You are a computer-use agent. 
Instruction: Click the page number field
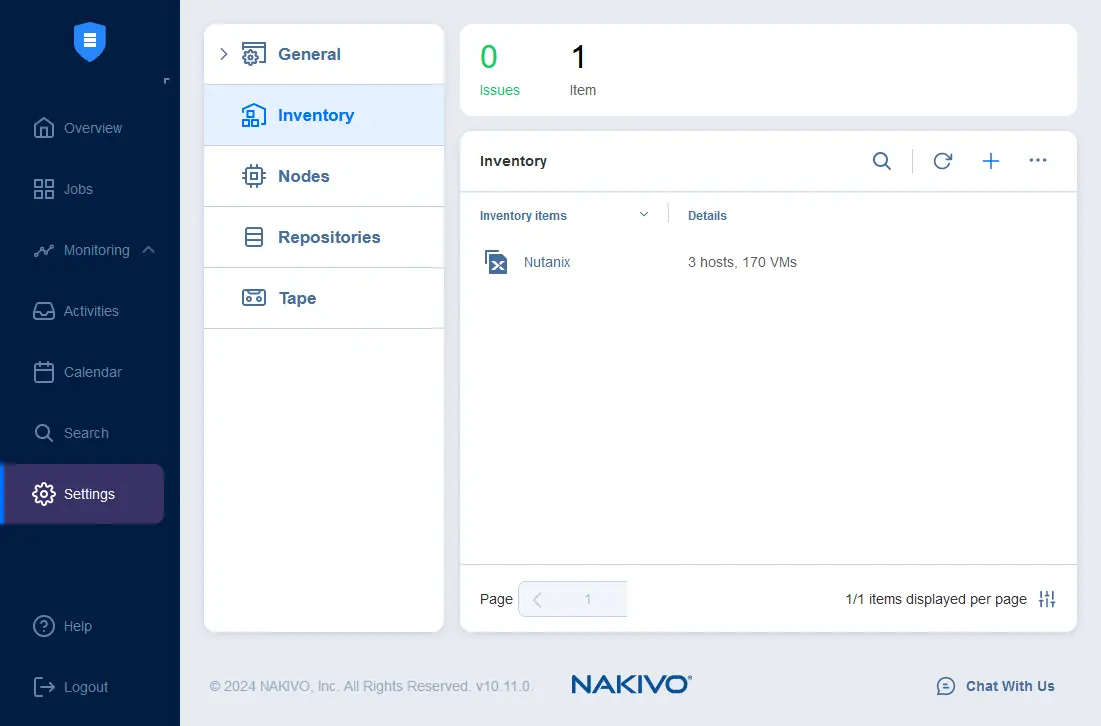pyautogui.click(x=588, y=599)
